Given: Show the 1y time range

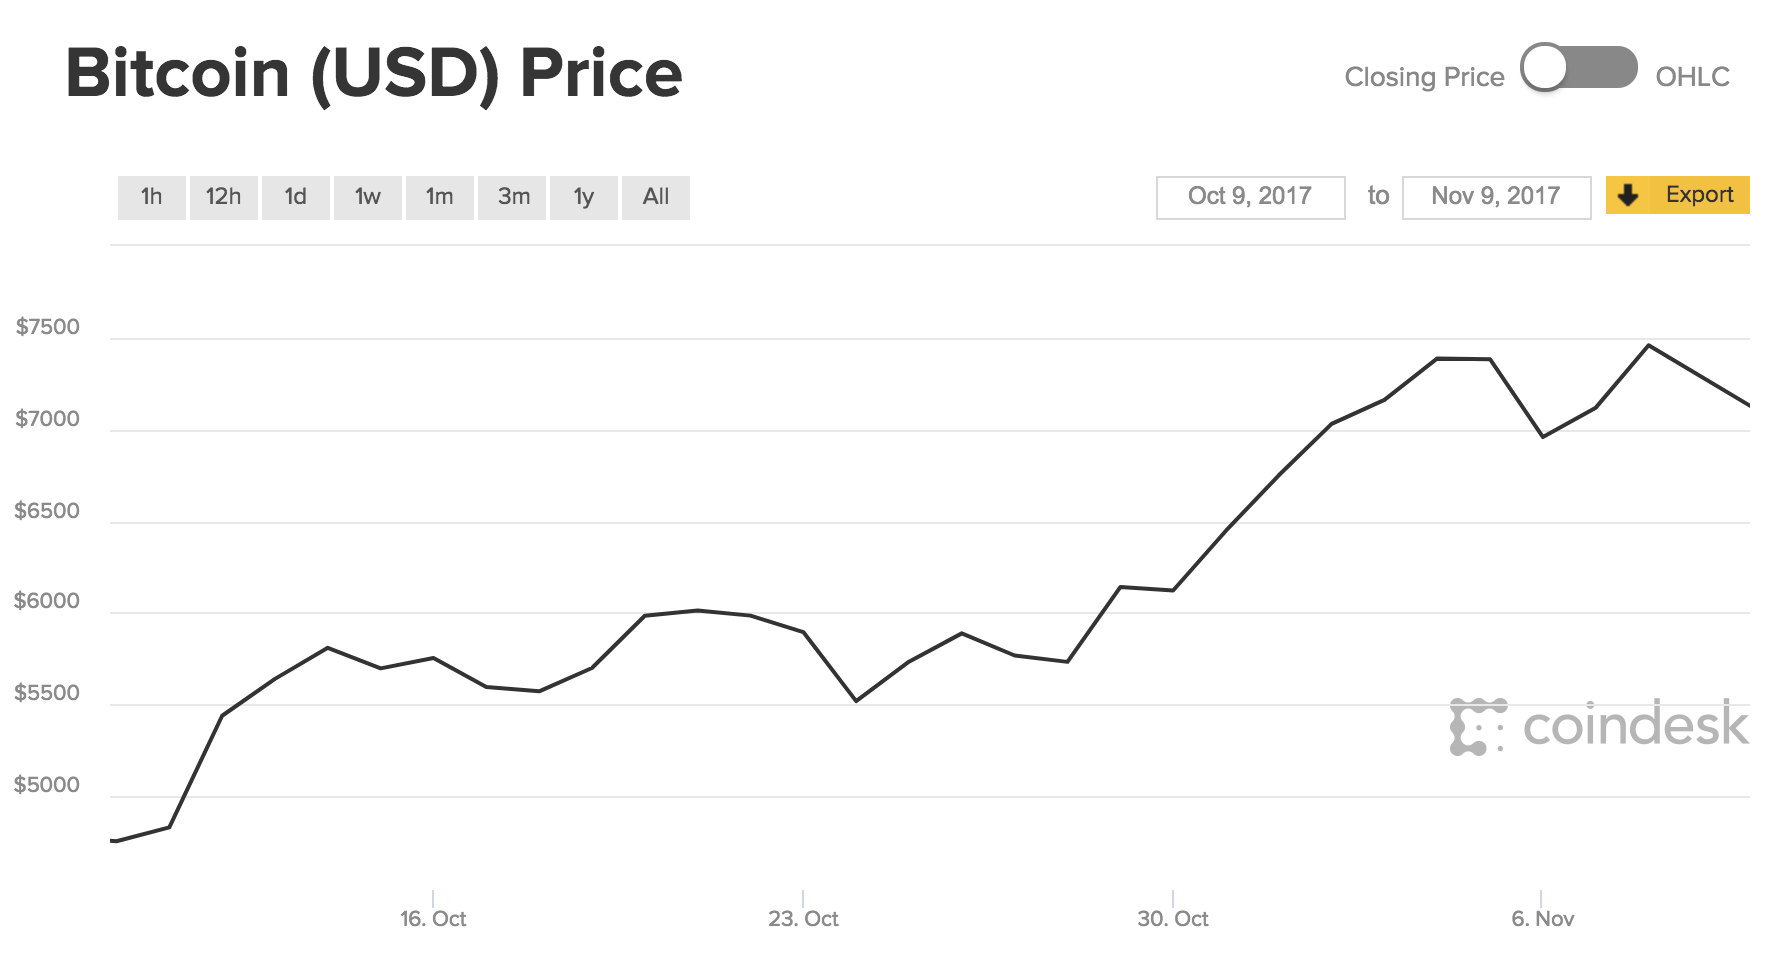Looking at the screenshot, I should point(584,197).
